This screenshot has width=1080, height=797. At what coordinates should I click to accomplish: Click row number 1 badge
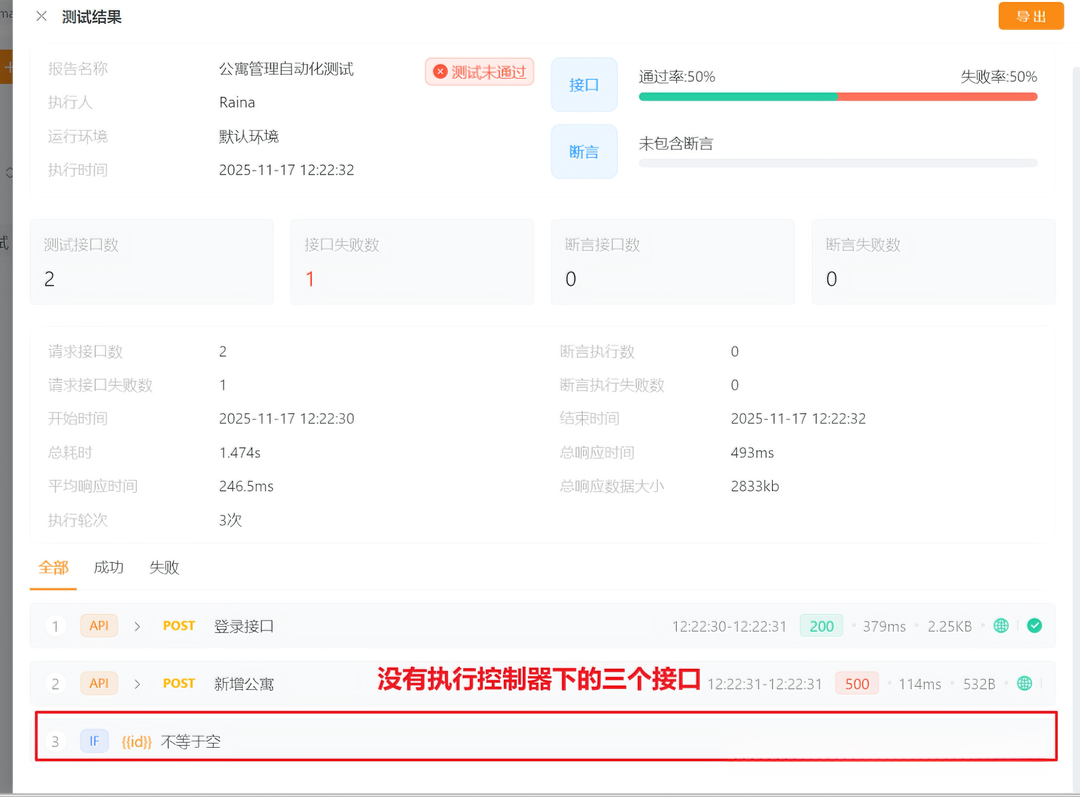55,626
